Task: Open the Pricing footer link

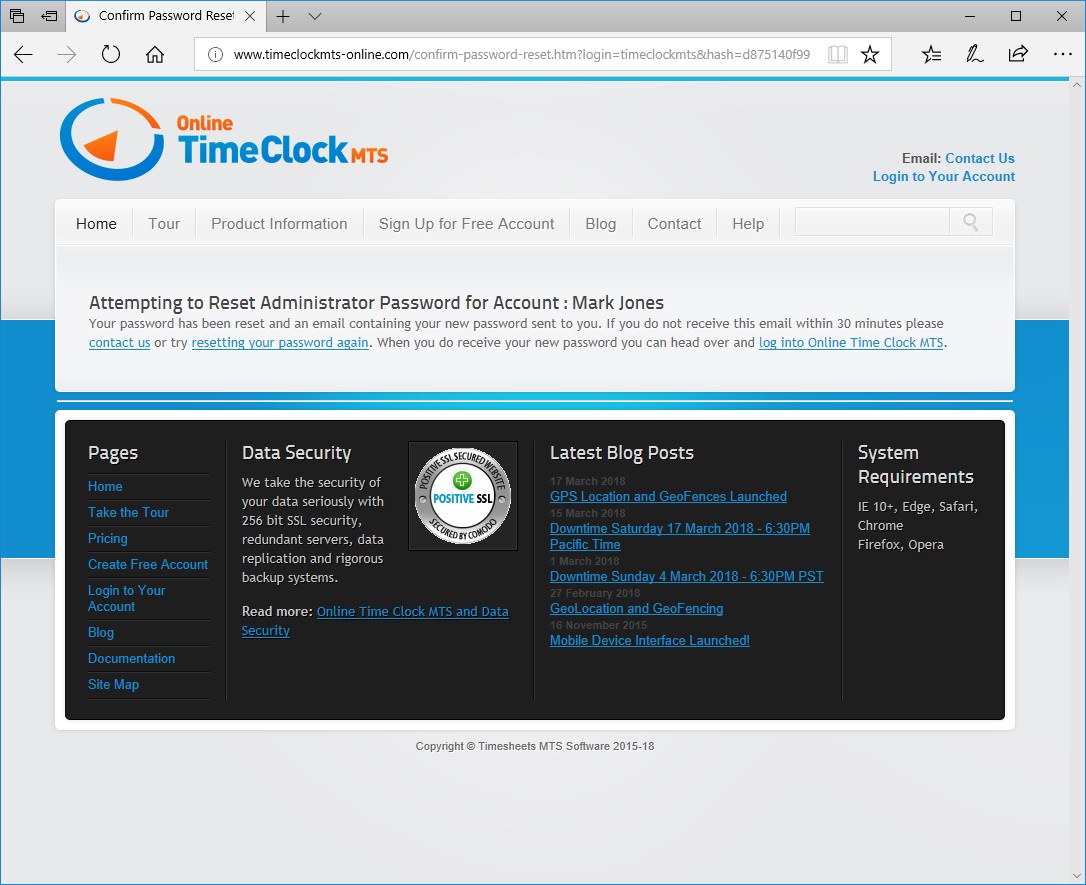Action: click(x=107, y=538)
